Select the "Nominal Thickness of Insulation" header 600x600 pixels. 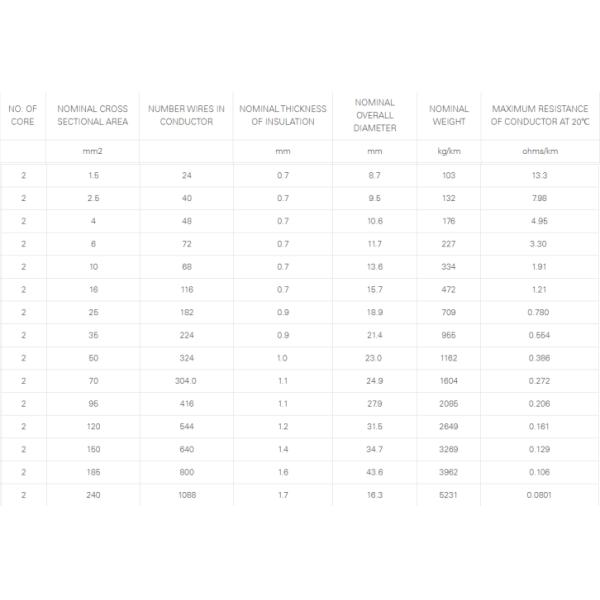[283, 115]
